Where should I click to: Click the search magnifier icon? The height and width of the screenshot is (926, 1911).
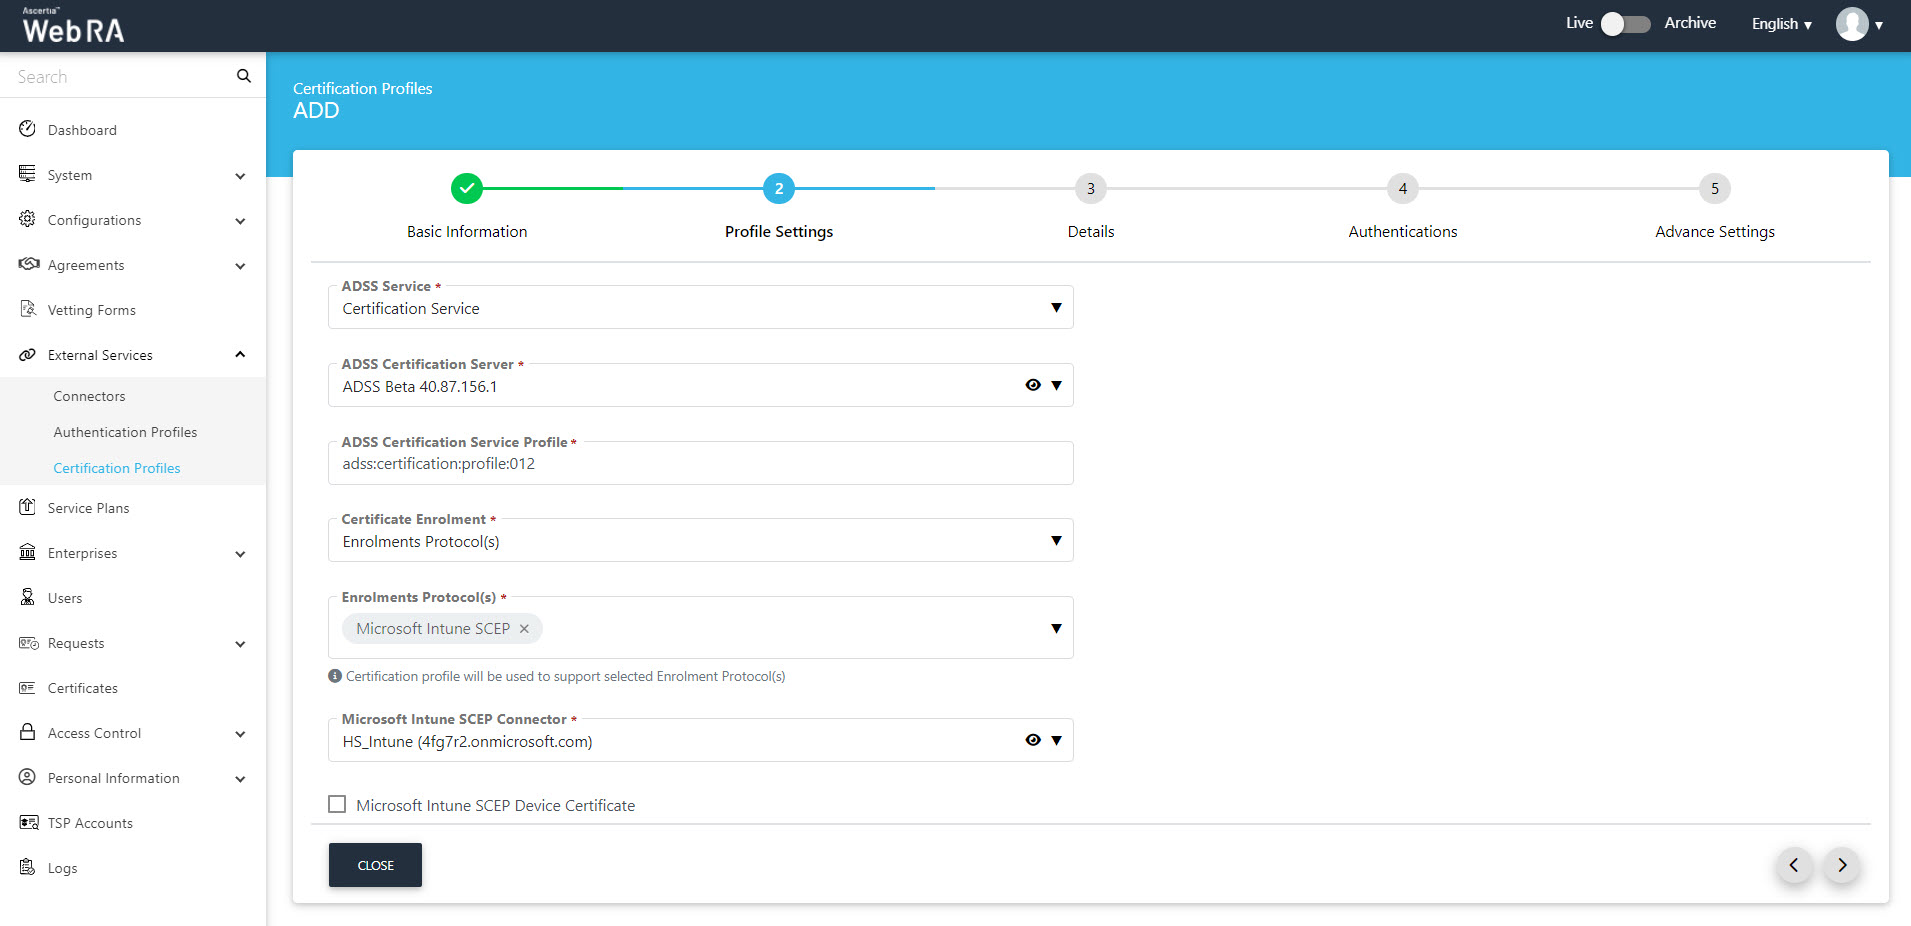pos(243,76)
